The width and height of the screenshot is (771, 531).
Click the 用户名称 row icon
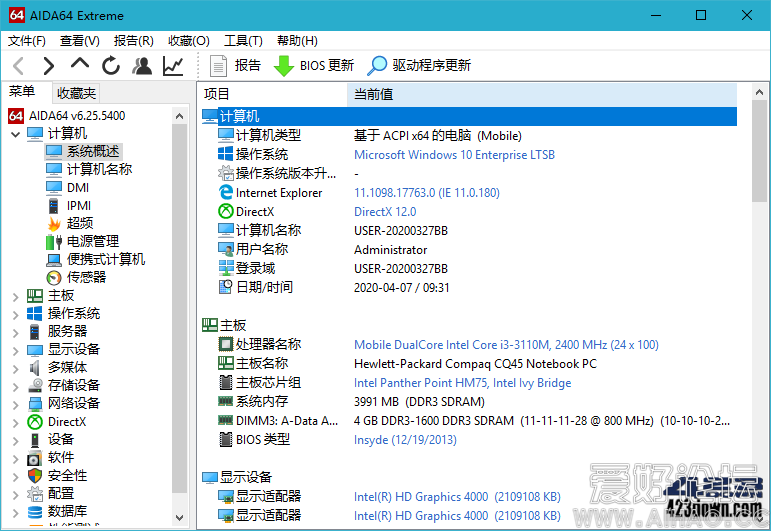tap(226, 249)
